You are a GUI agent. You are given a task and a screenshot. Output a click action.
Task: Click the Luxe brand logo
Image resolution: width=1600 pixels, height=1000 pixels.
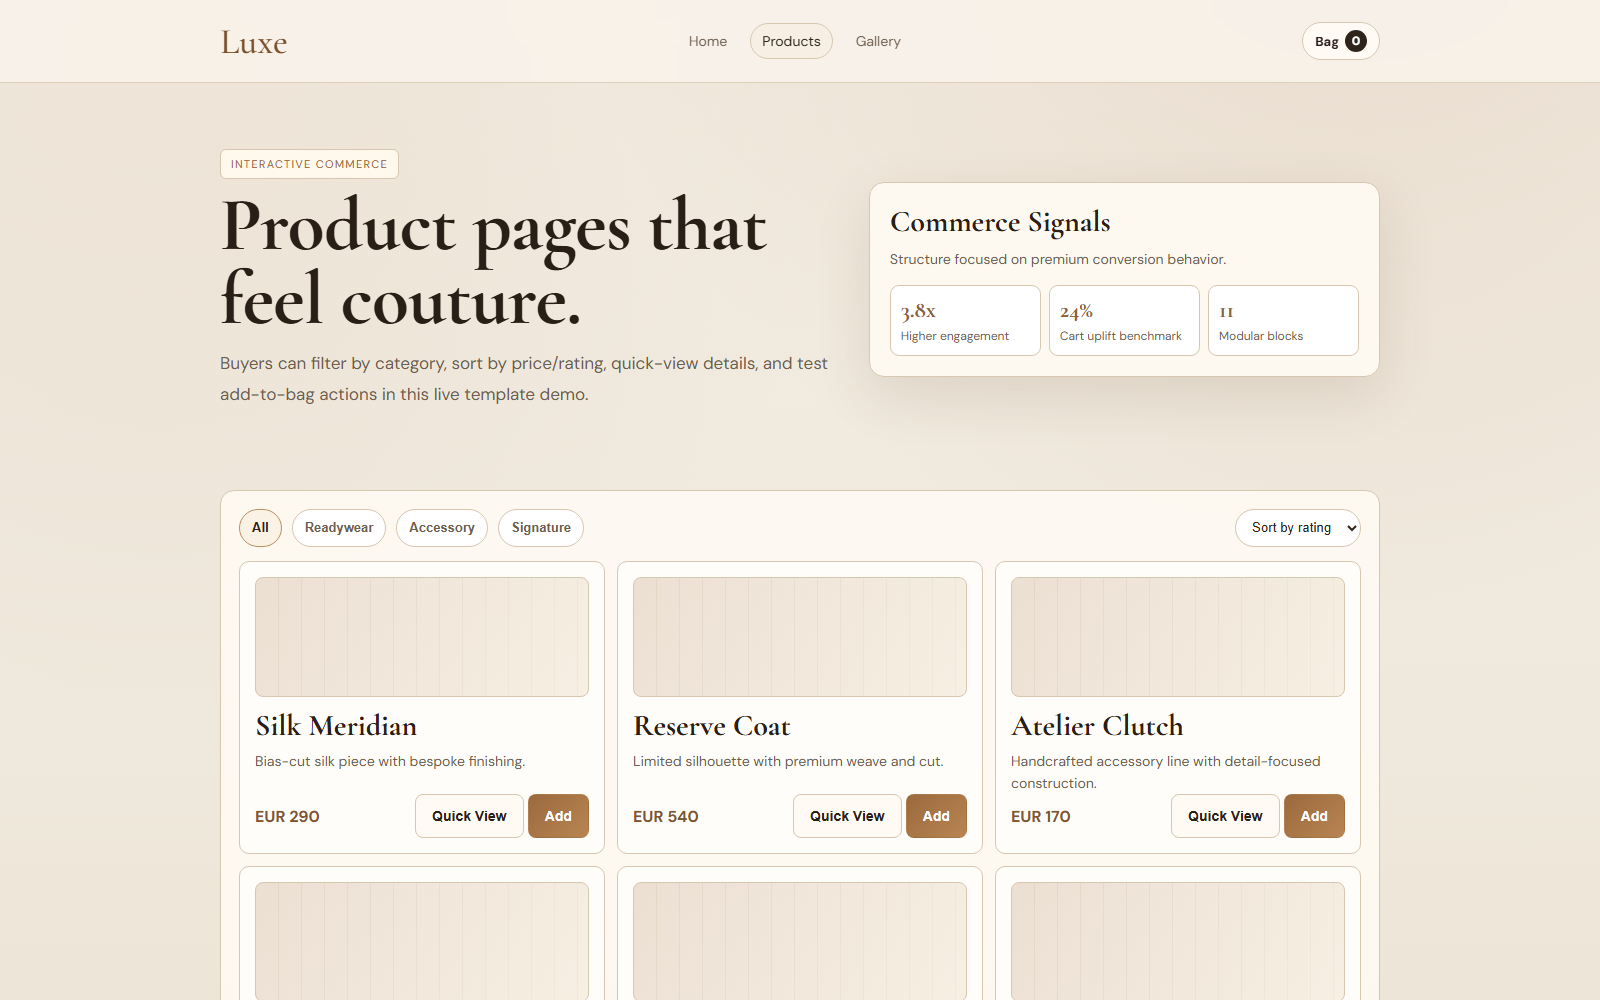pos(254,42)
